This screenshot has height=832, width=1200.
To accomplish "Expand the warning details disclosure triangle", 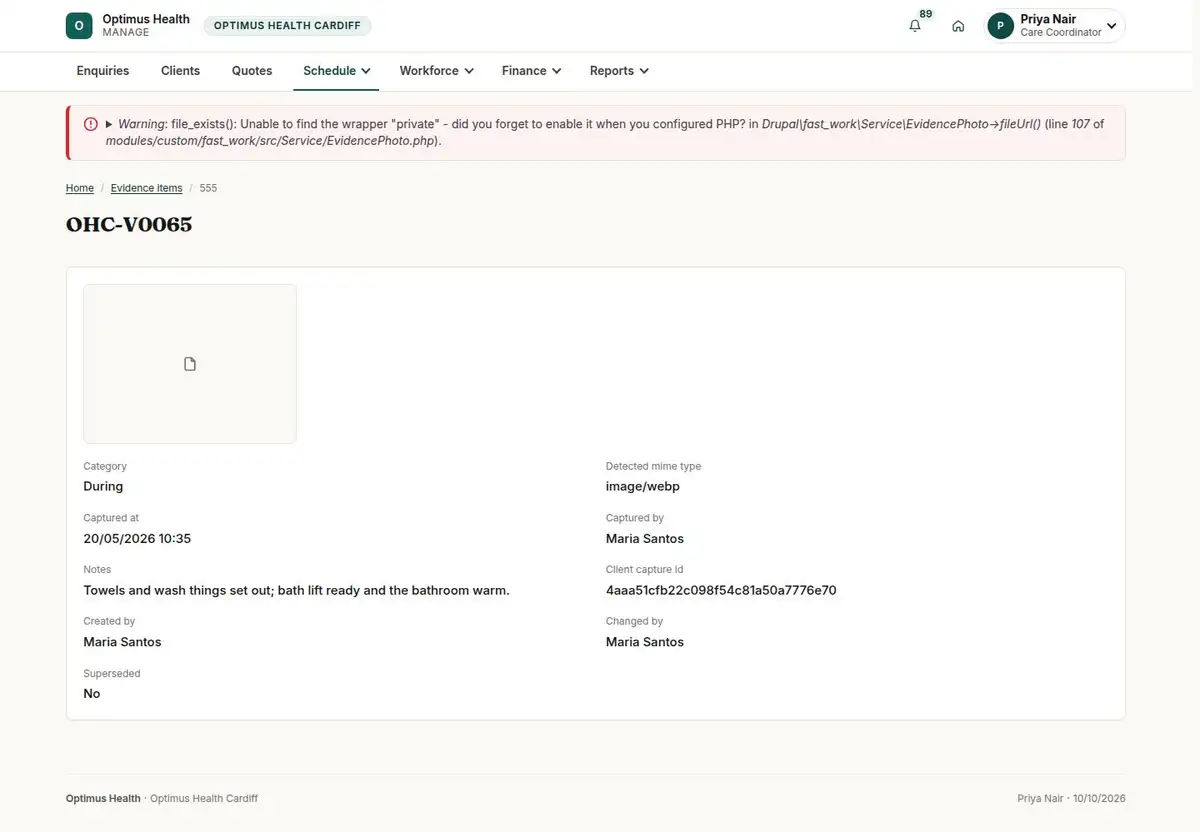I will pos(109,124).
